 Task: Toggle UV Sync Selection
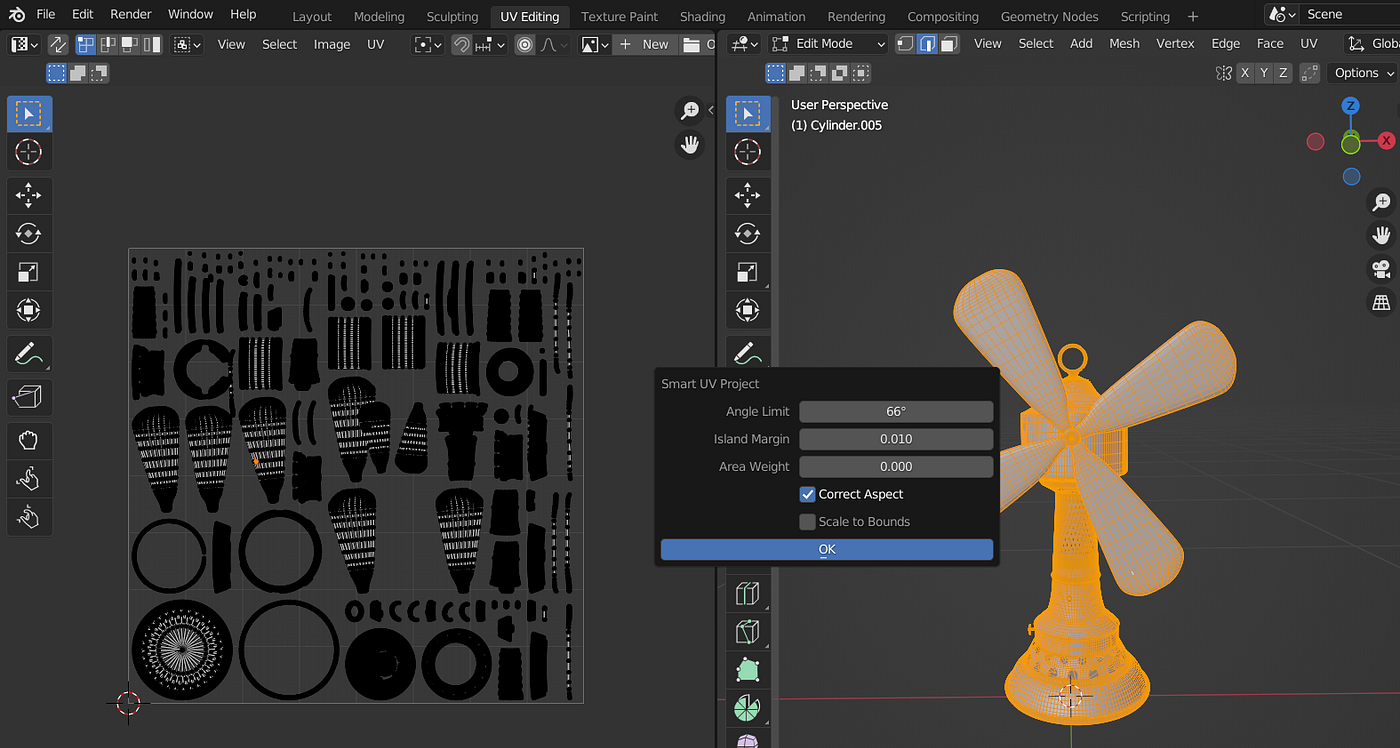[58, 45]
